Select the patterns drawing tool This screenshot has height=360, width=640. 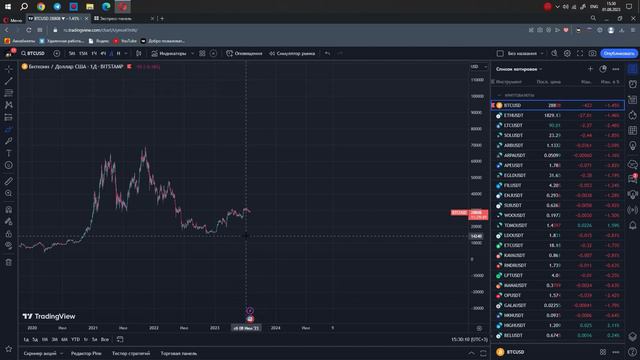point(9,105)
